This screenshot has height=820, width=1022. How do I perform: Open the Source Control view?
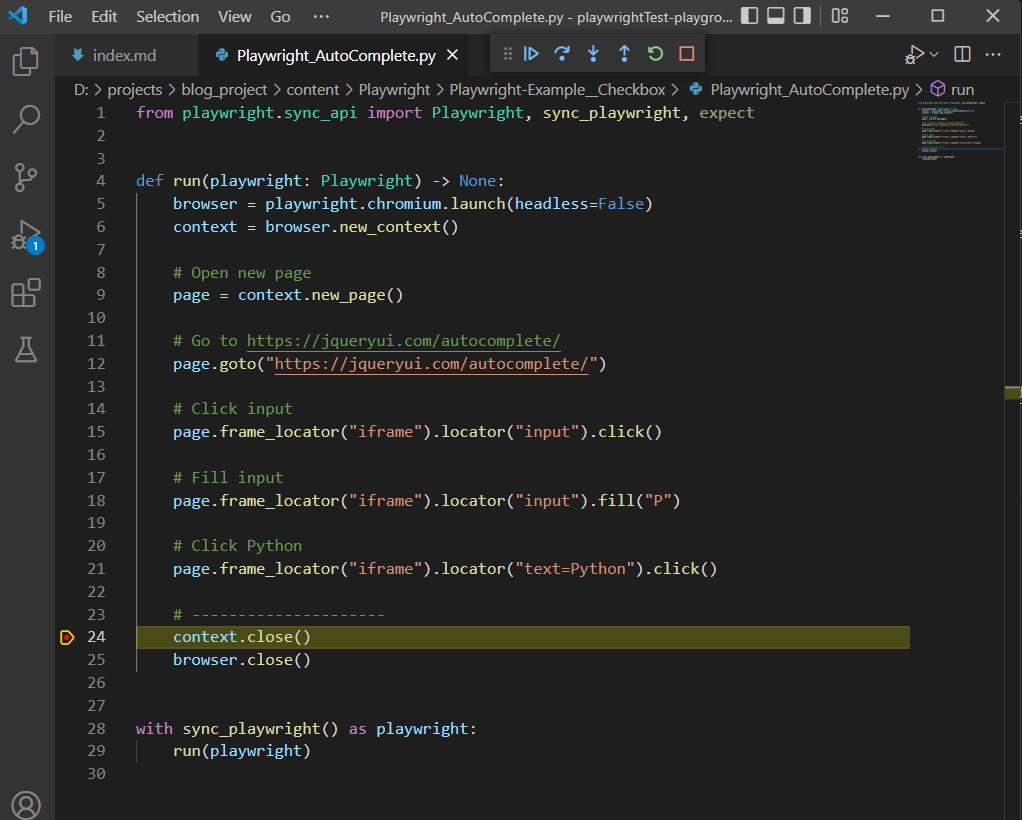point(26,178)
